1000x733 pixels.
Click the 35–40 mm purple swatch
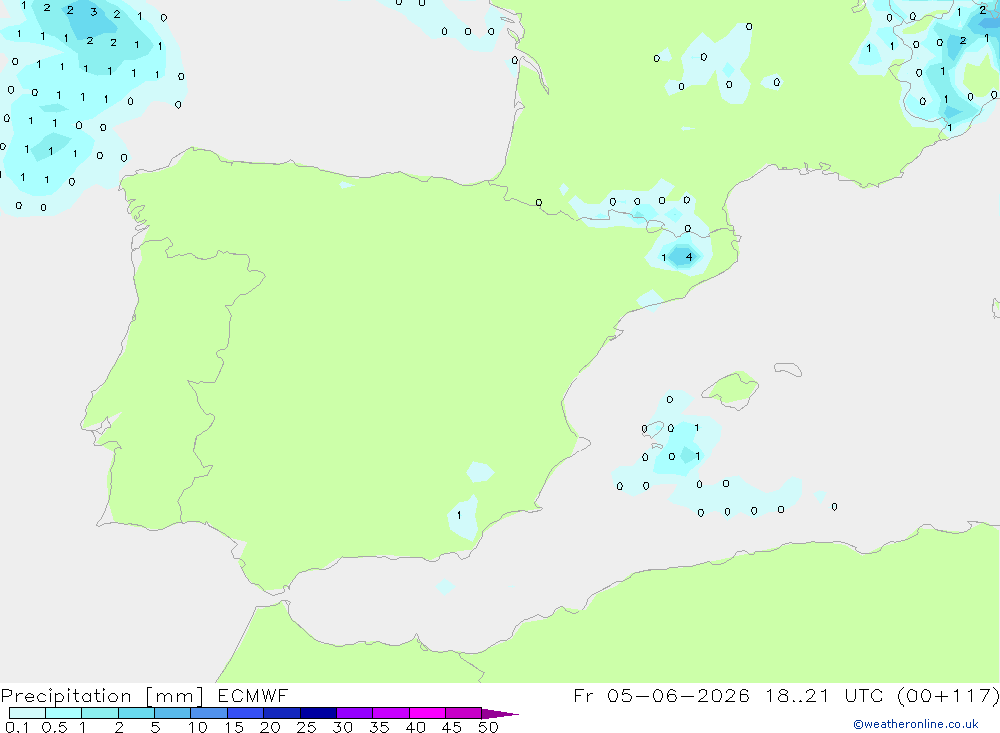click(x=391, y=713)
